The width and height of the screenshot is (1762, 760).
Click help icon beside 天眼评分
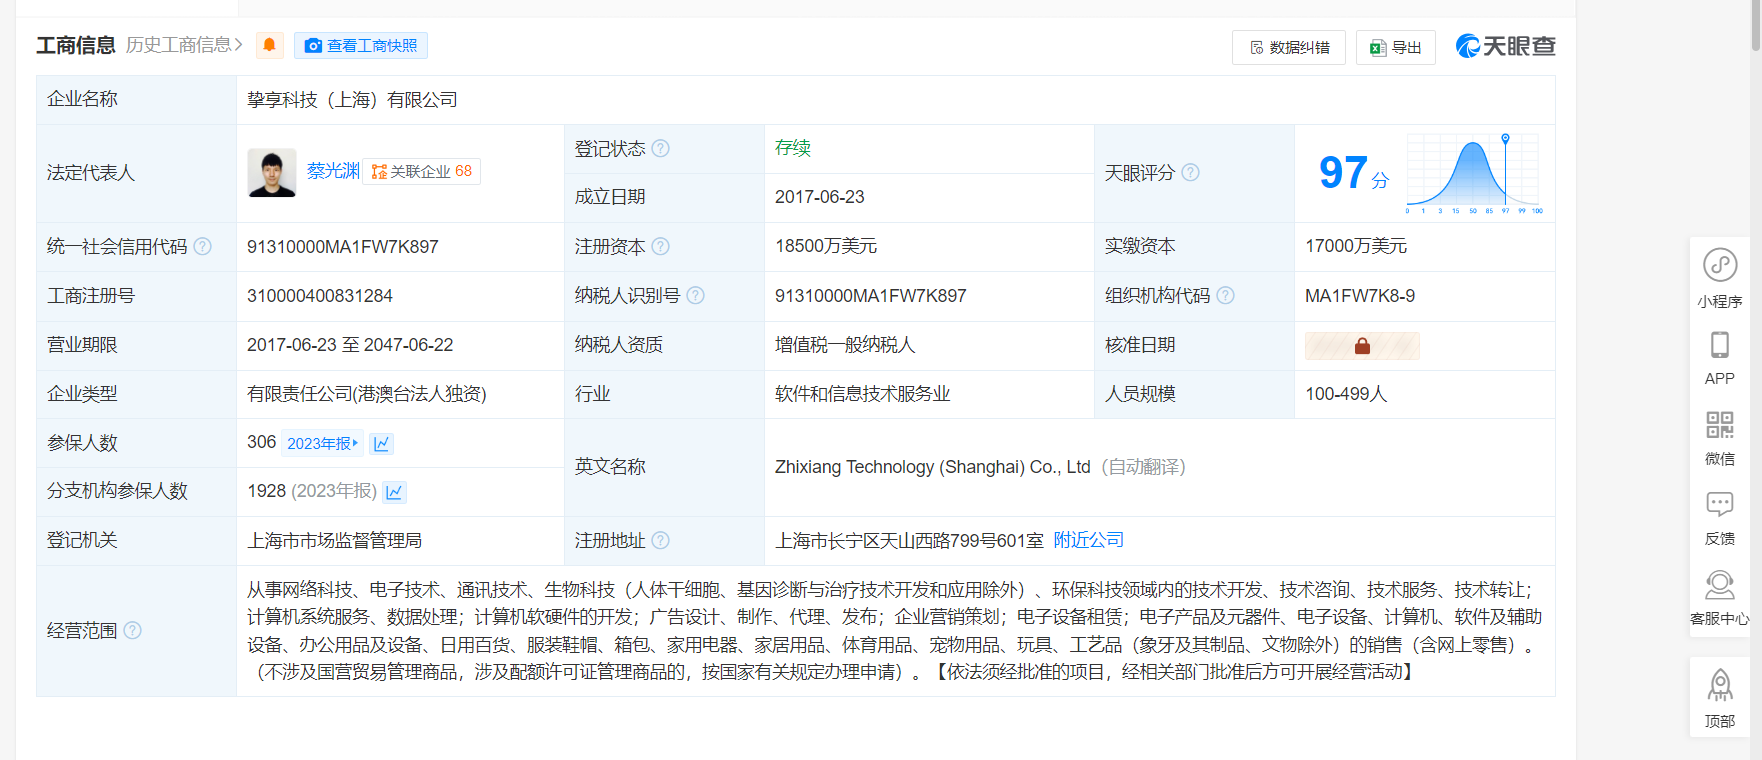click(x=1190, y=172)
